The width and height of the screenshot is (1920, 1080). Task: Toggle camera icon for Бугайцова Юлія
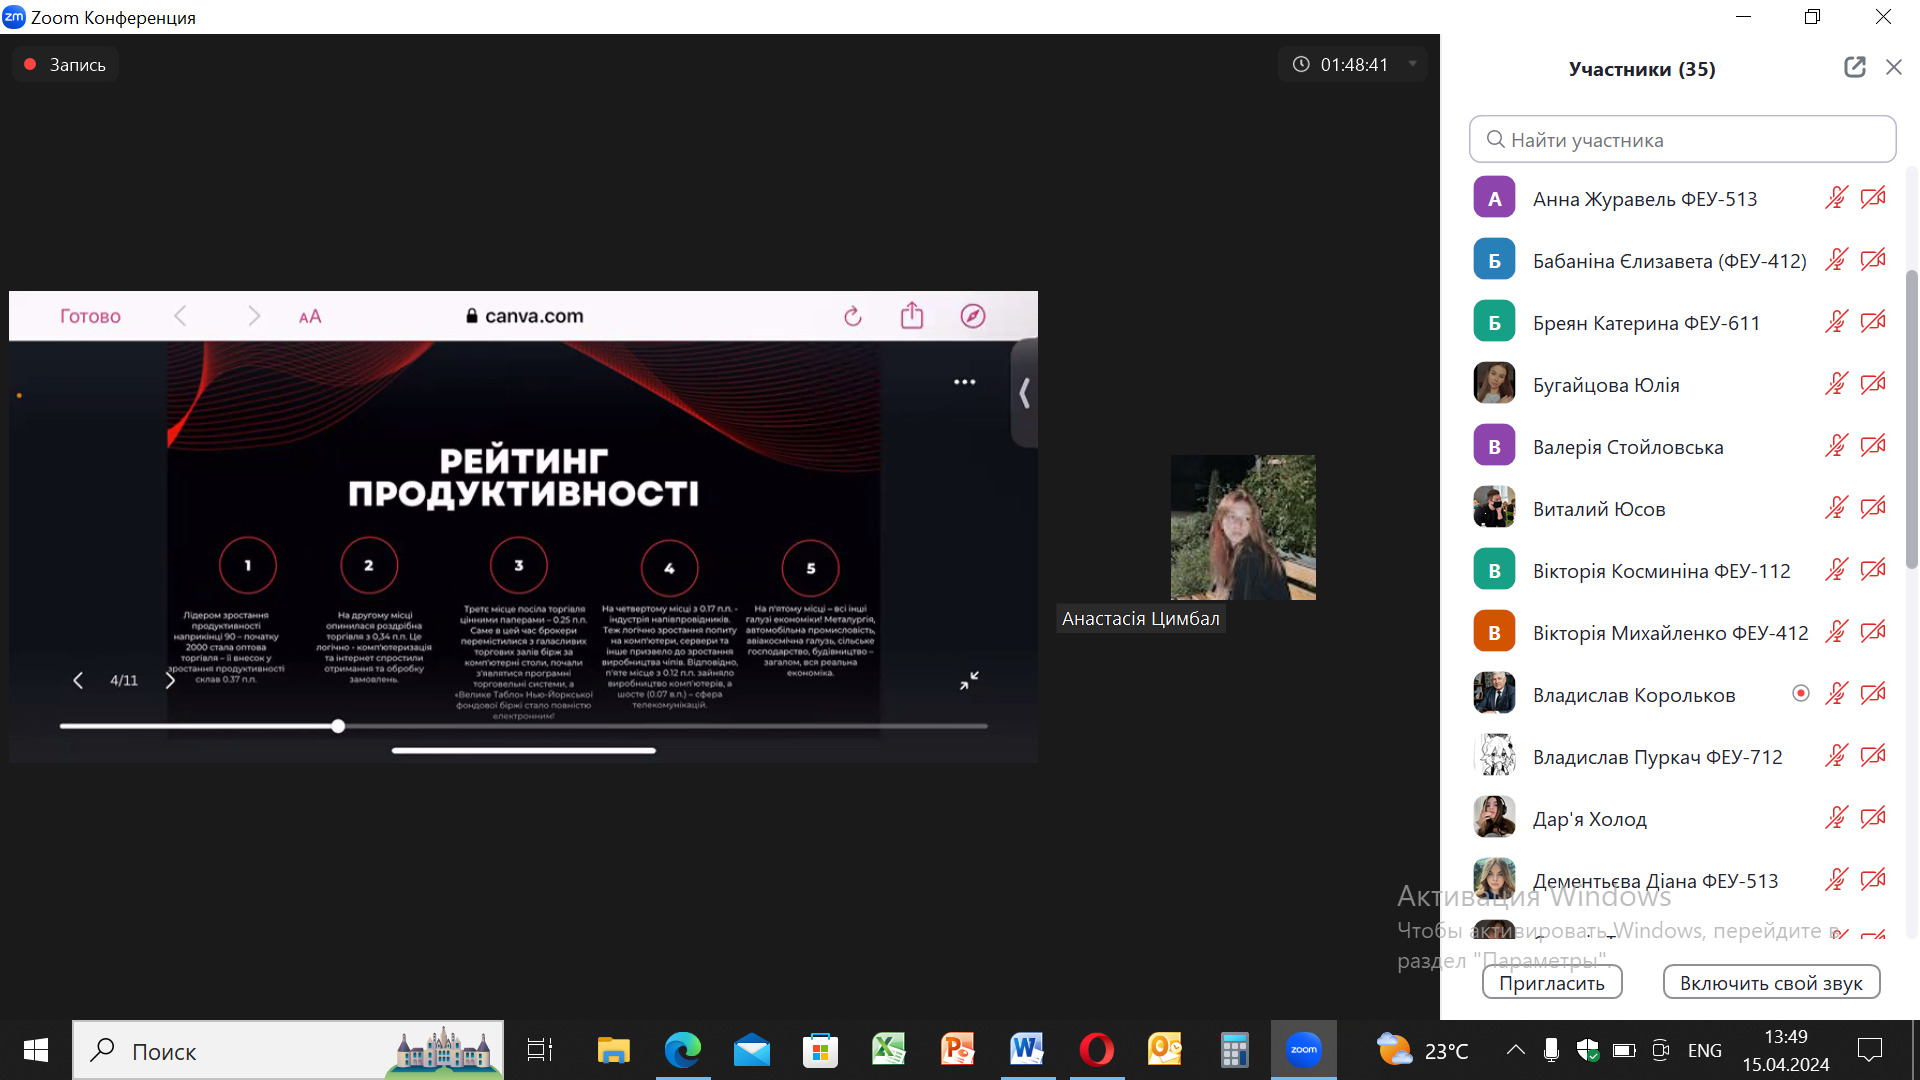[1873, 384]
